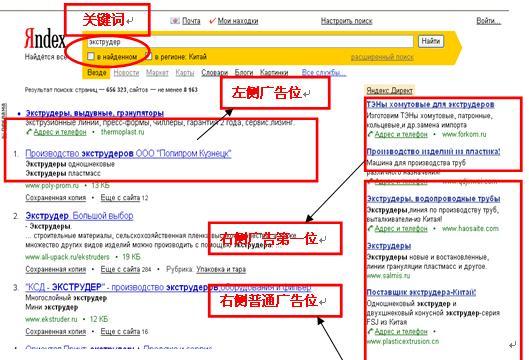Click the www.haosaite.com address

point(470,228)
